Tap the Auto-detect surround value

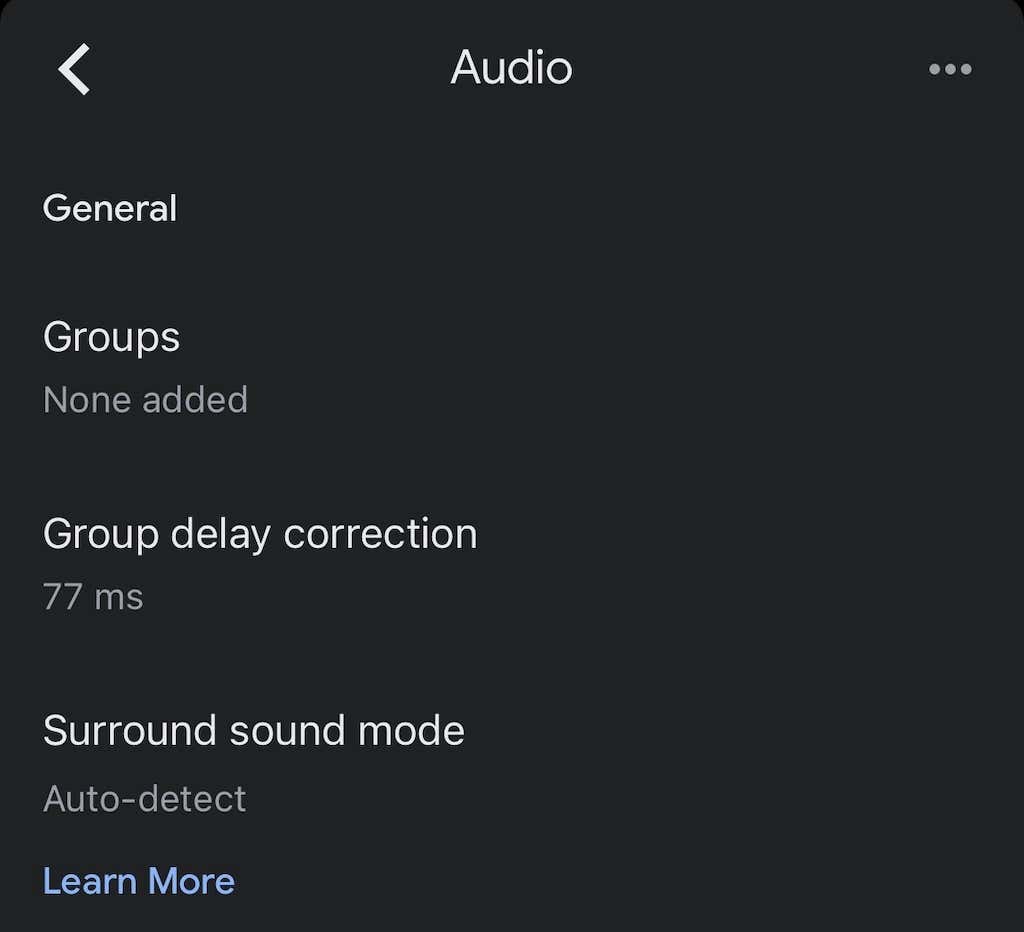[x=145, y=799]
